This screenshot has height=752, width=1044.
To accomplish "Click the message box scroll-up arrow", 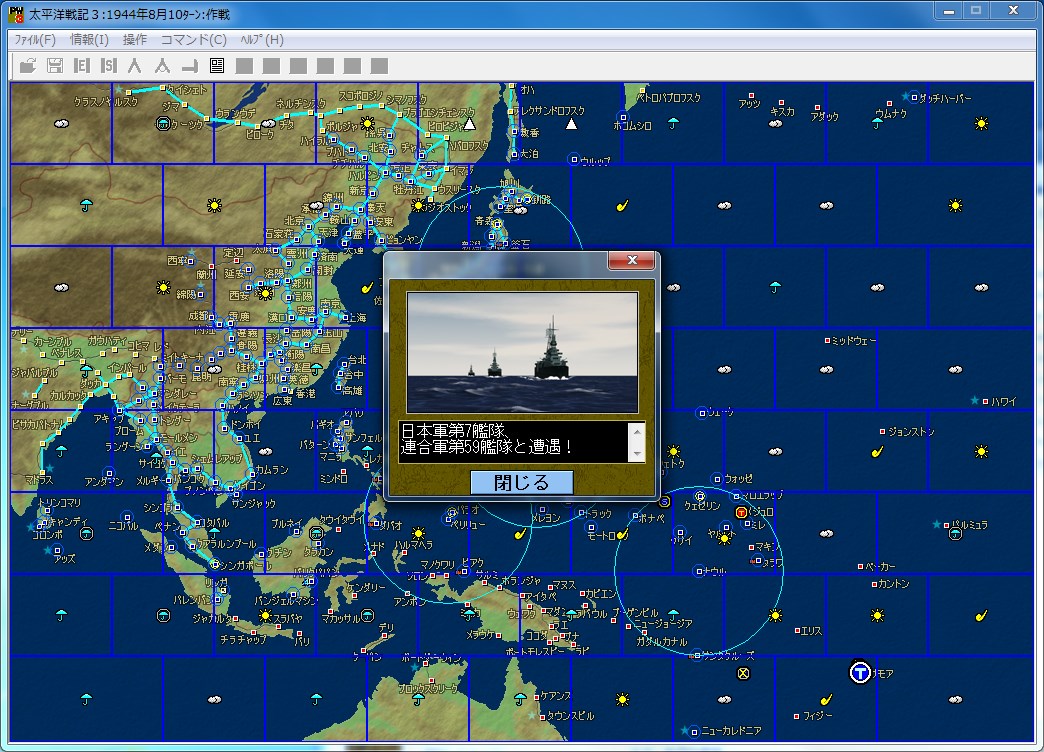I will (x=637, y=431).
